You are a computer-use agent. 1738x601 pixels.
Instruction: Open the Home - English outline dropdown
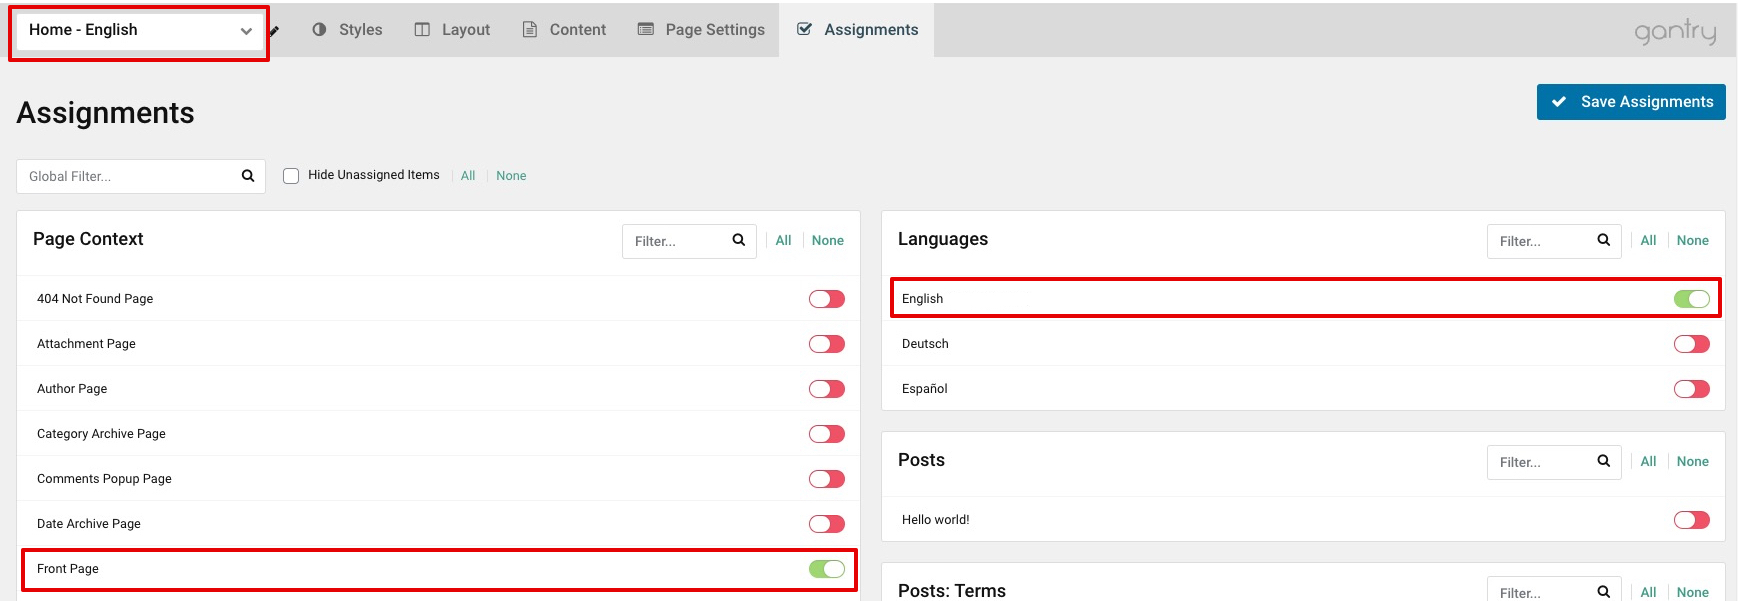[x=139, y=31]
